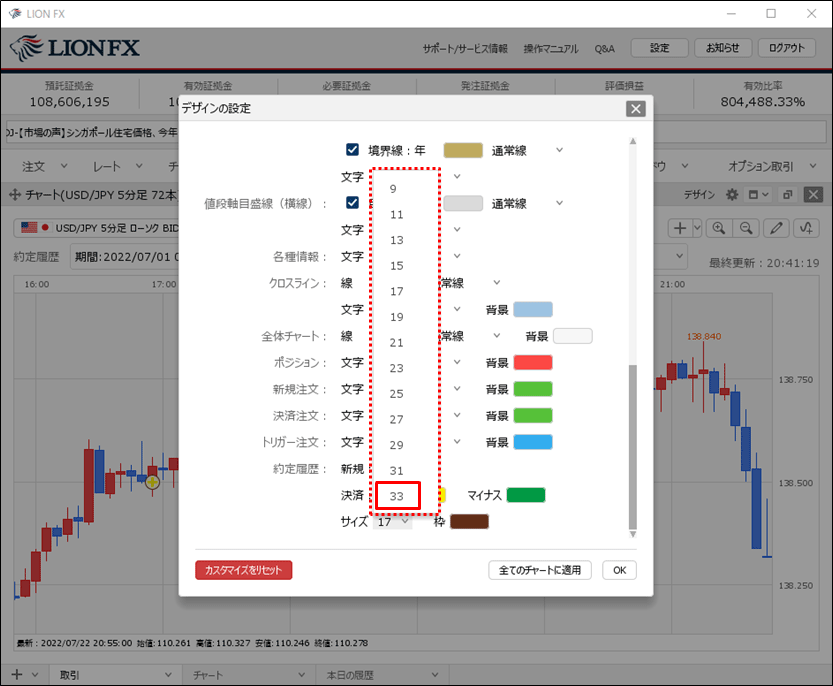This screenshot has height=686, width=833.
Task: Toggle the 値段軸目盛線（横線） checkbox
Action: tap(352, 203)
